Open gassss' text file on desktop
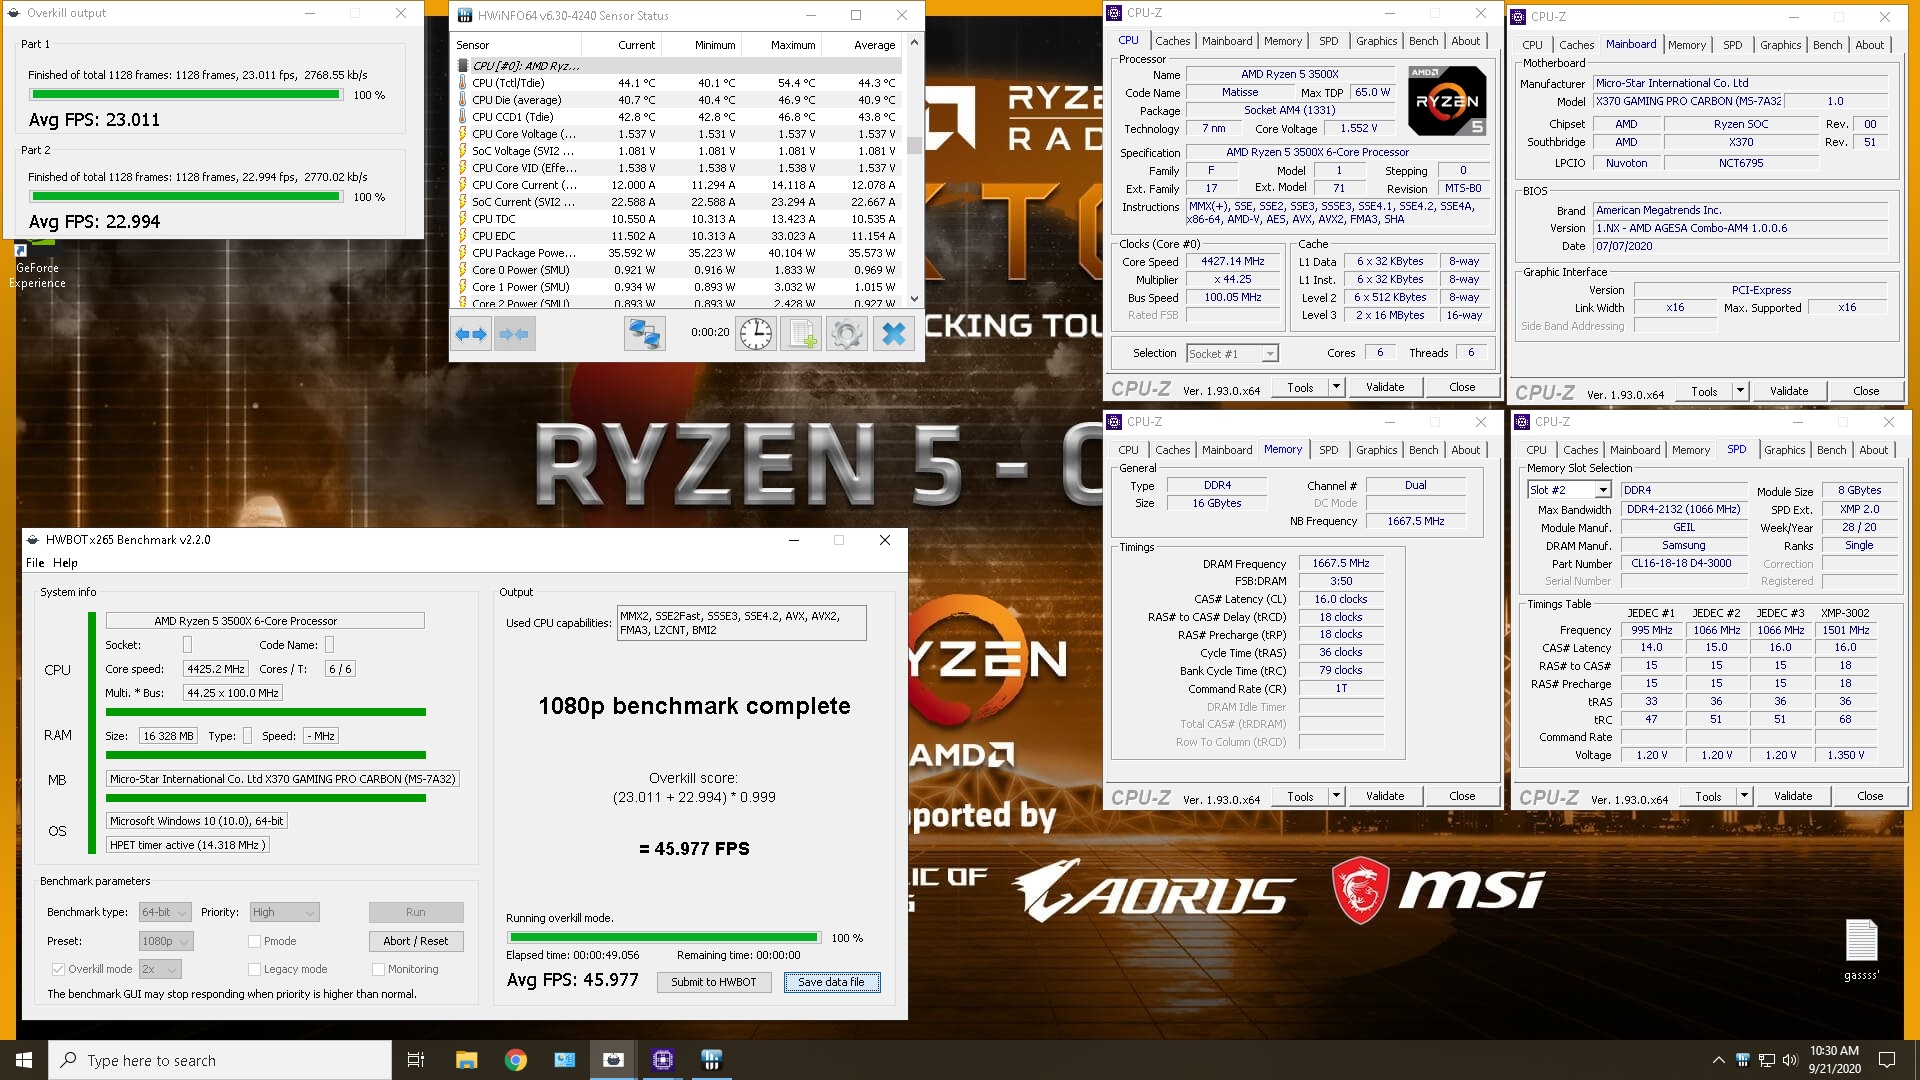Screen dimensions: 1920x1080 pos(1861,949)
